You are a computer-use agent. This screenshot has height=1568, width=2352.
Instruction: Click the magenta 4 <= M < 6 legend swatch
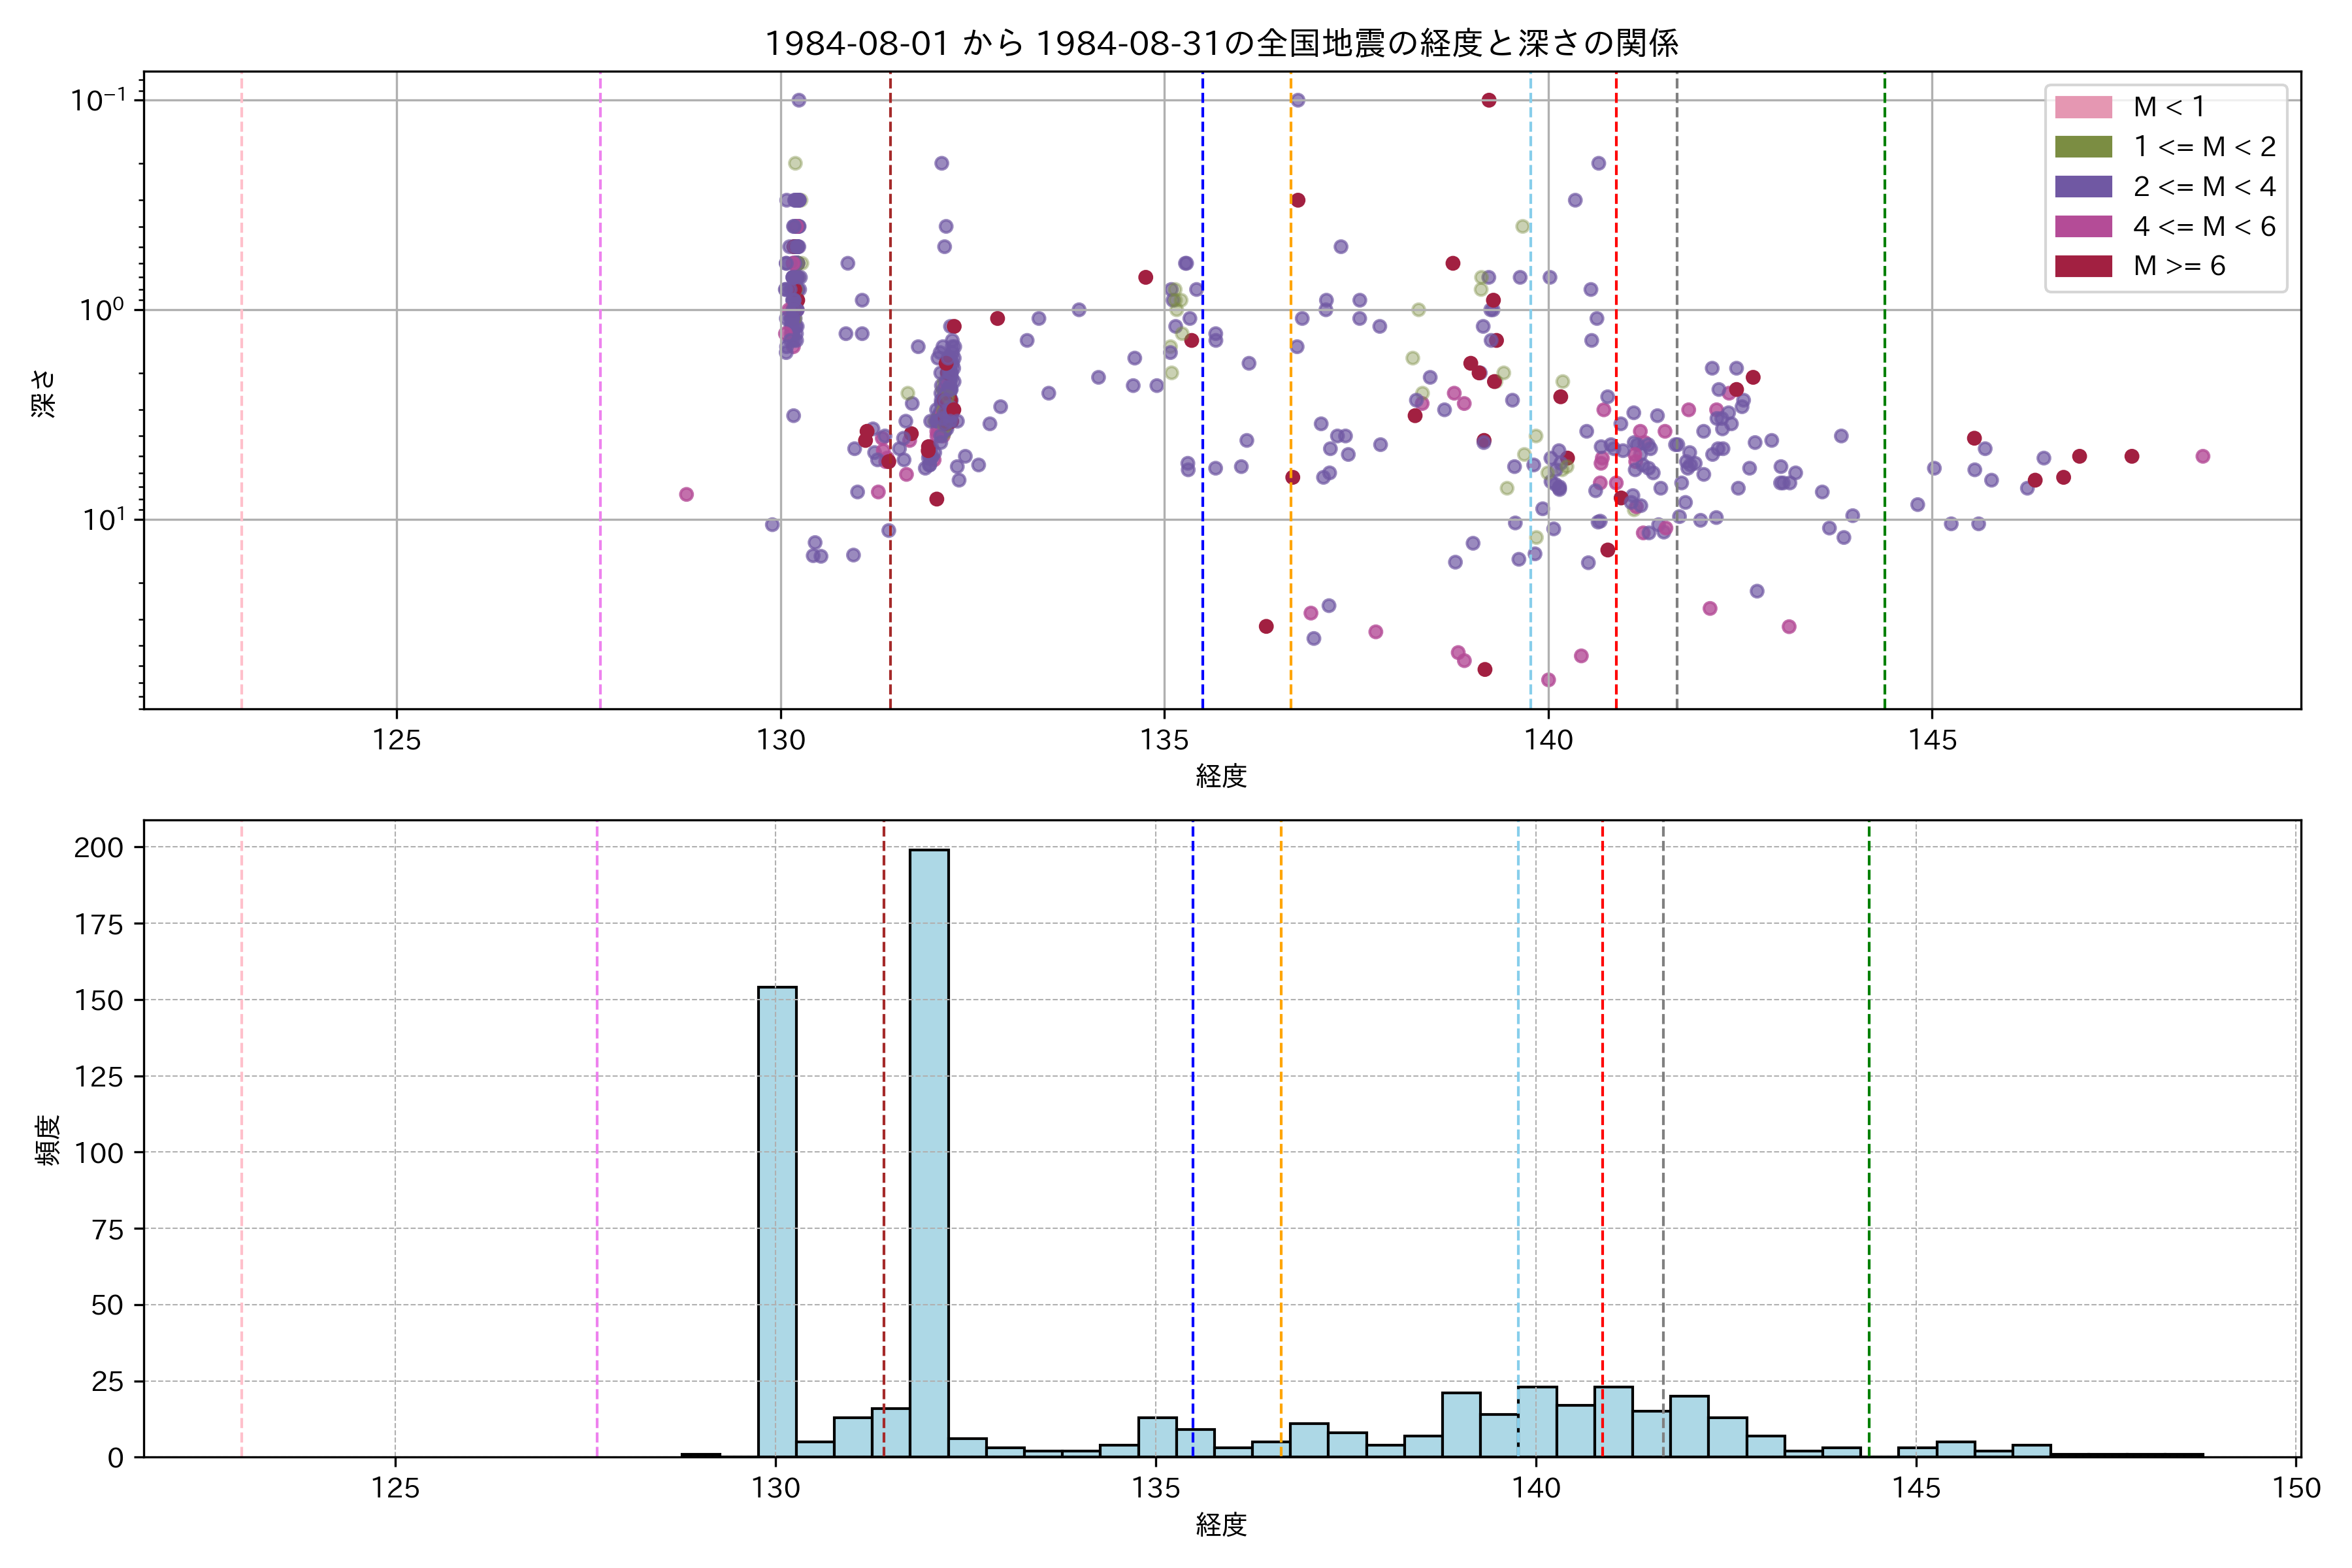click(2083, 226)
